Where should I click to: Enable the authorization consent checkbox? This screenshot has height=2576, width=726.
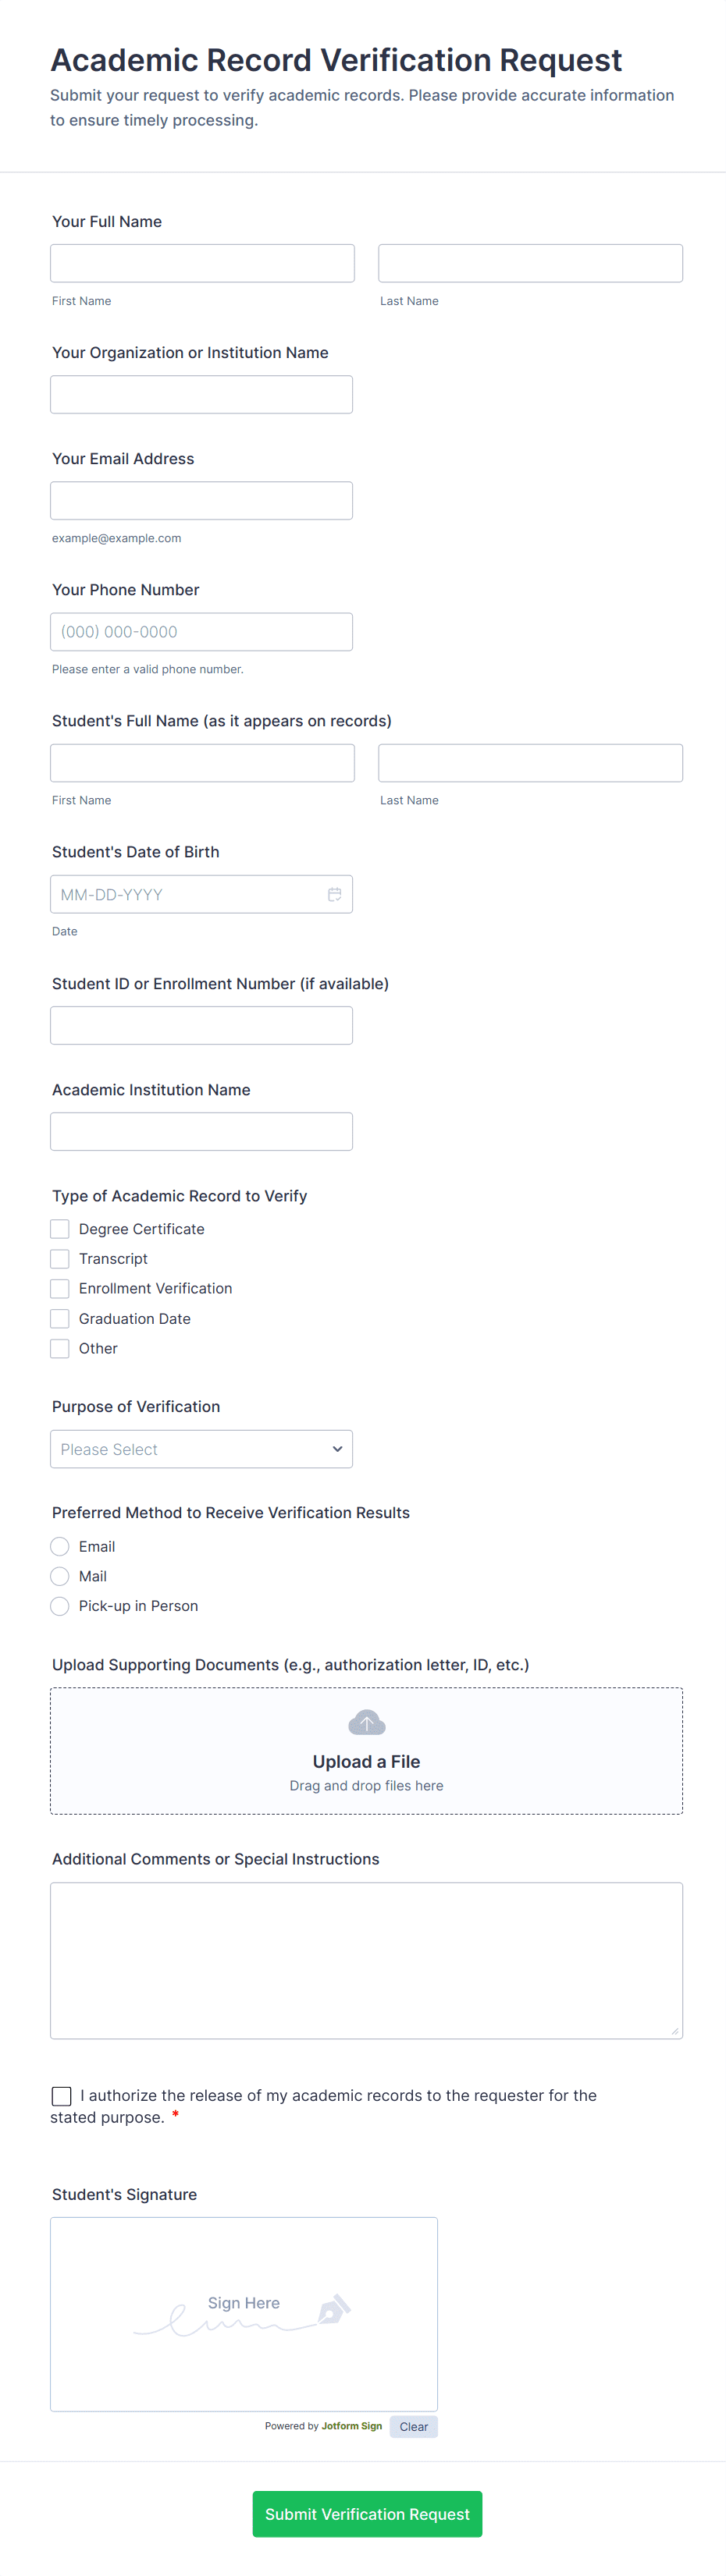pos(61,2096)
